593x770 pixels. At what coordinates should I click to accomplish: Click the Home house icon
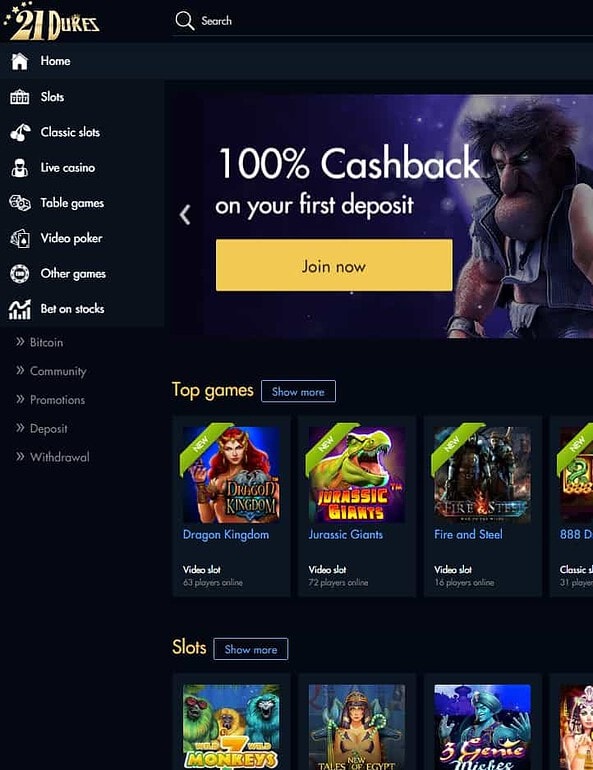[20, 61]
